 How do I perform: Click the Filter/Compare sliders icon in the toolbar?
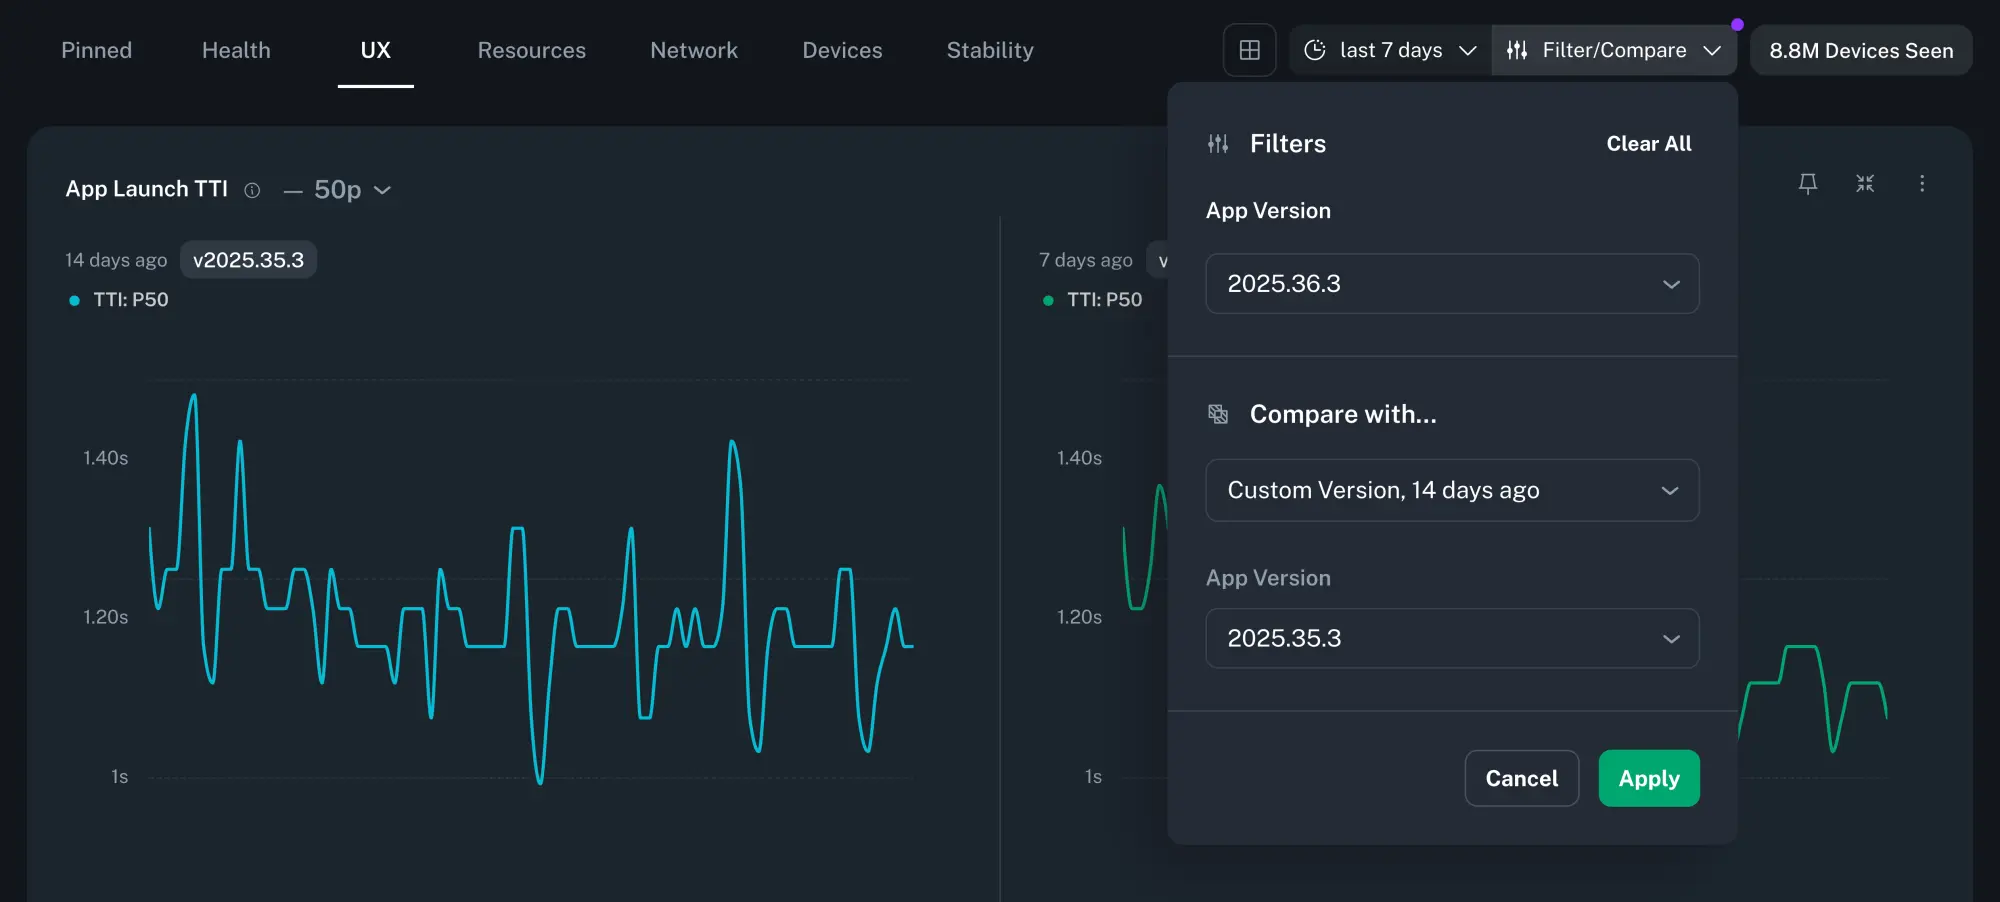[x=1517, y=49]
